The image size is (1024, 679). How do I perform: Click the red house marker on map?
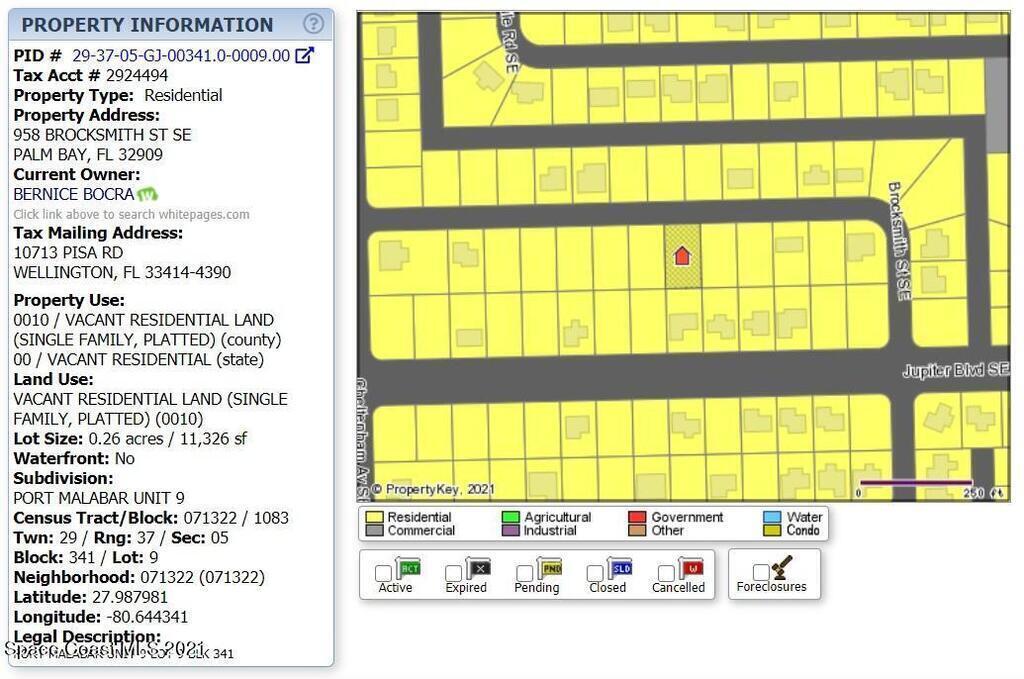pos(682,257)
